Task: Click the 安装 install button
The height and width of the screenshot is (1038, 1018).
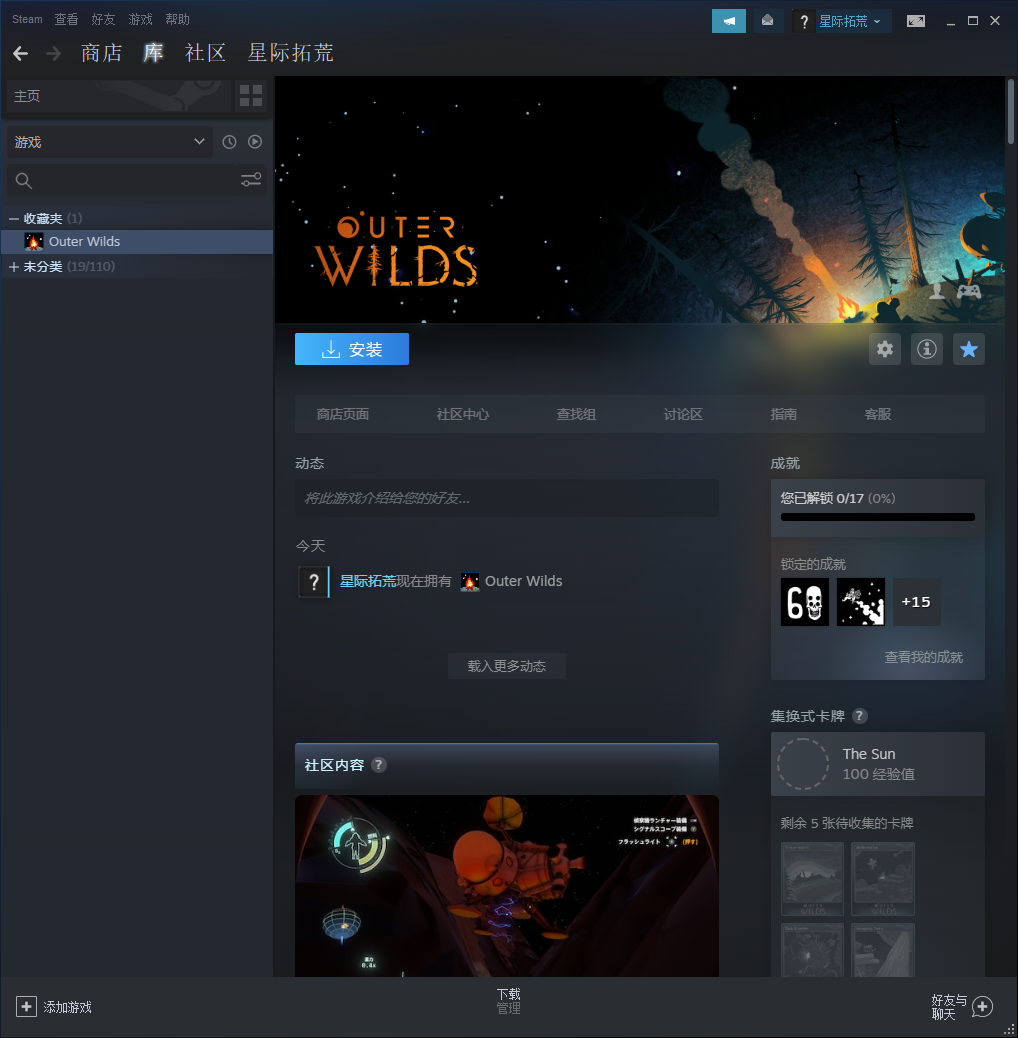Action: tap(352, 349)
